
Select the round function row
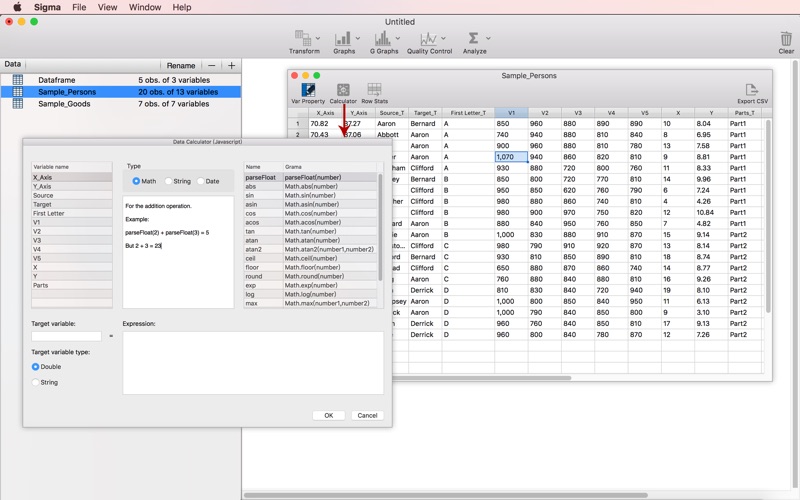coord(311,276)
